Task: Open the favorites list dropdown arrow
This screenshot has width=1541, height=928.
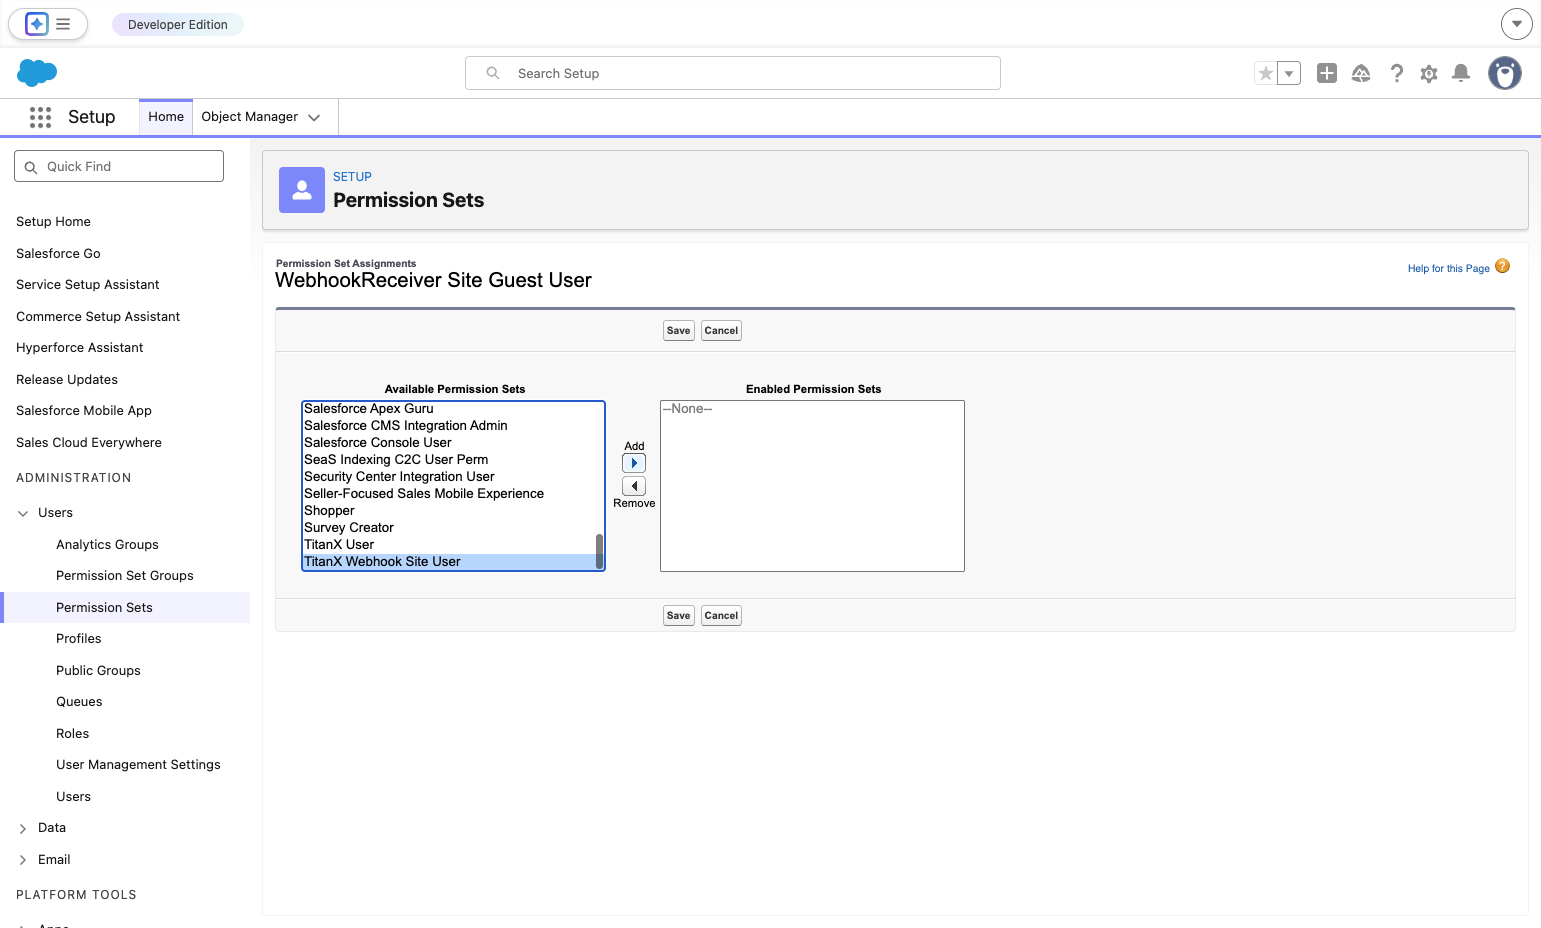Action: pyautogui.click(x=1289, y=73)
